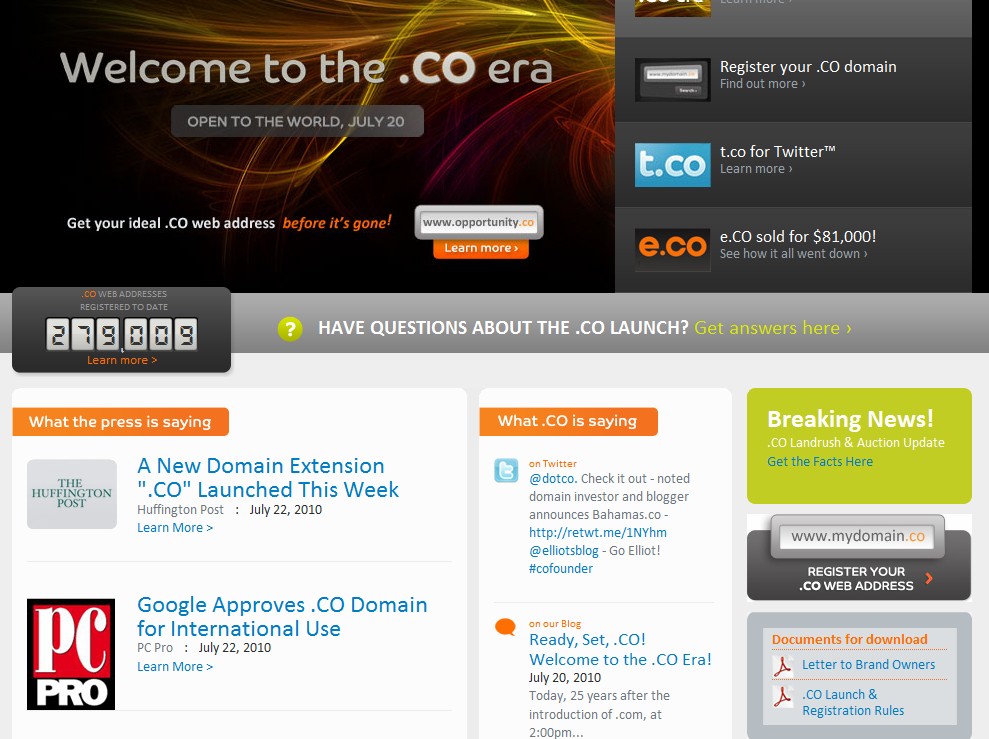989x739 pixels.
Task: Click Learn More under Huffington Post article
Action: tap(175, 528)
